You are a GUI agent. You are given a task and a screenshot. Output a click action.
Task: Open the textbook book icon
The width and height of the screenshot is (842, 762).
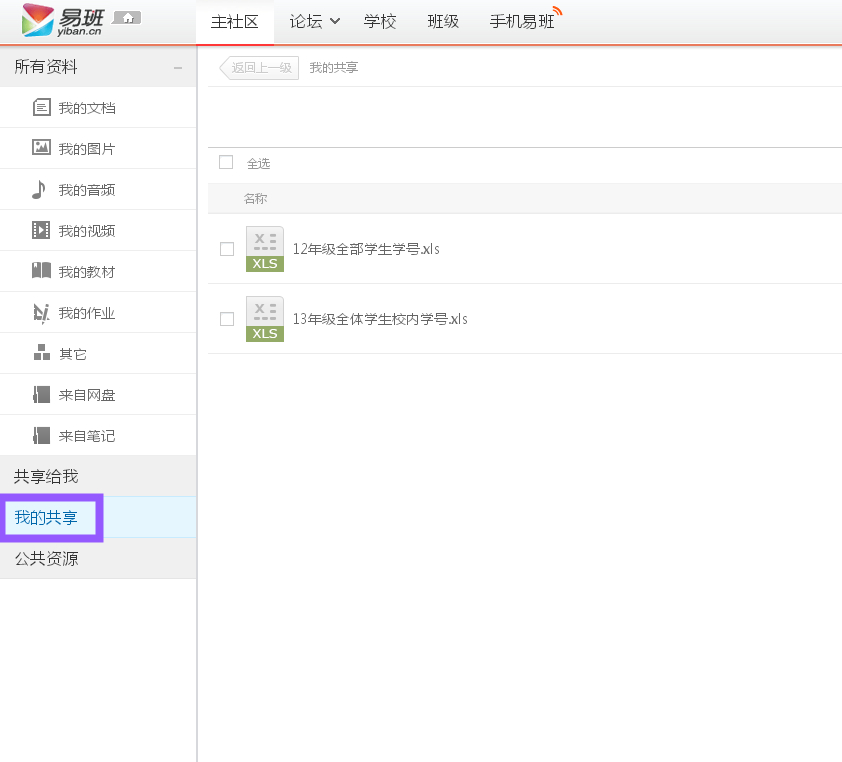[x=41, y=271]
